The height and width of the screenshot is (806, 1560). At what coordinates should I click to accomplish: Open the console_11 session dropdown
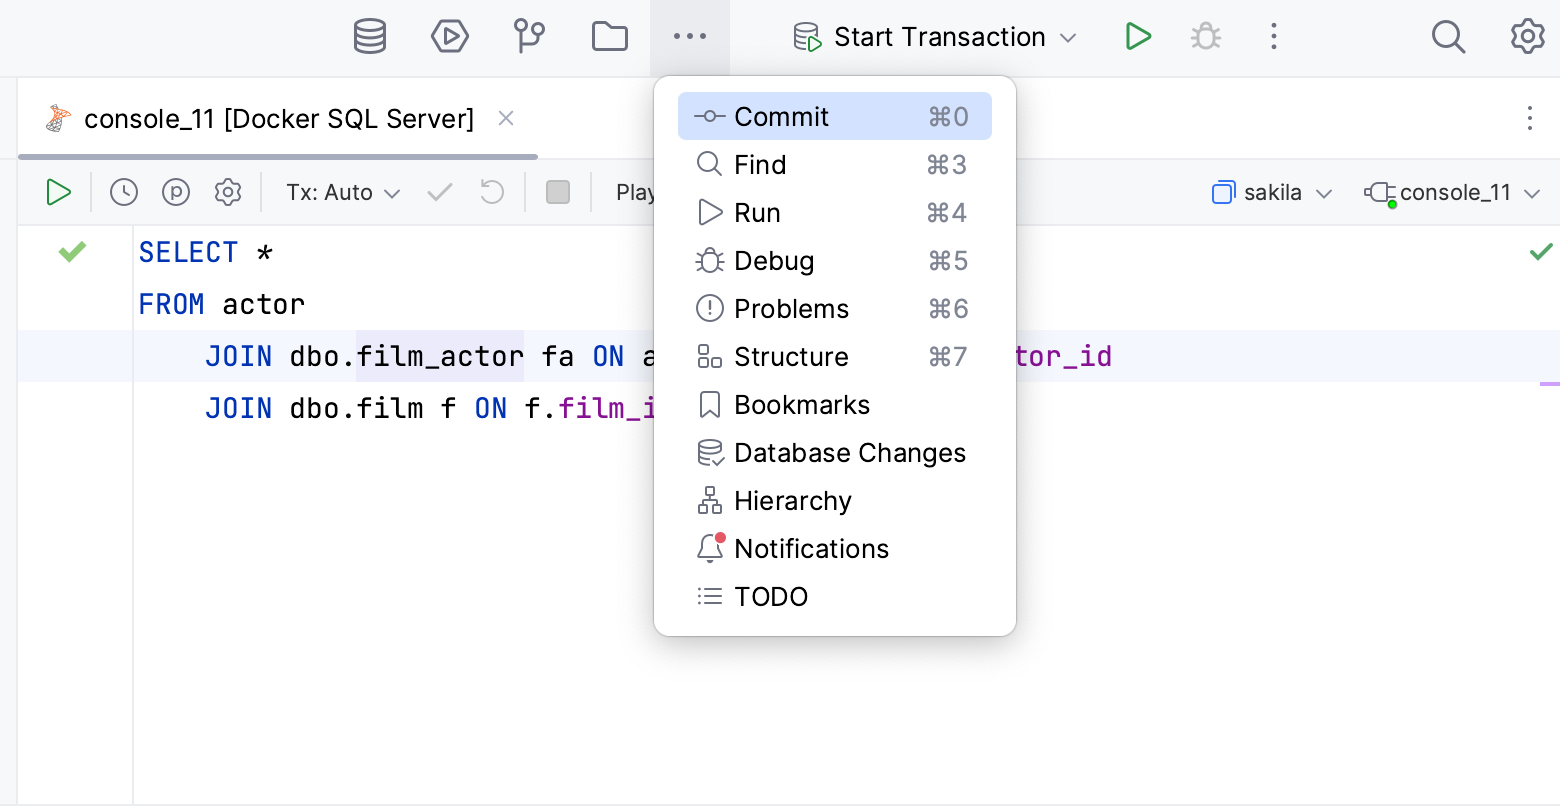[x=1453, y=192]
